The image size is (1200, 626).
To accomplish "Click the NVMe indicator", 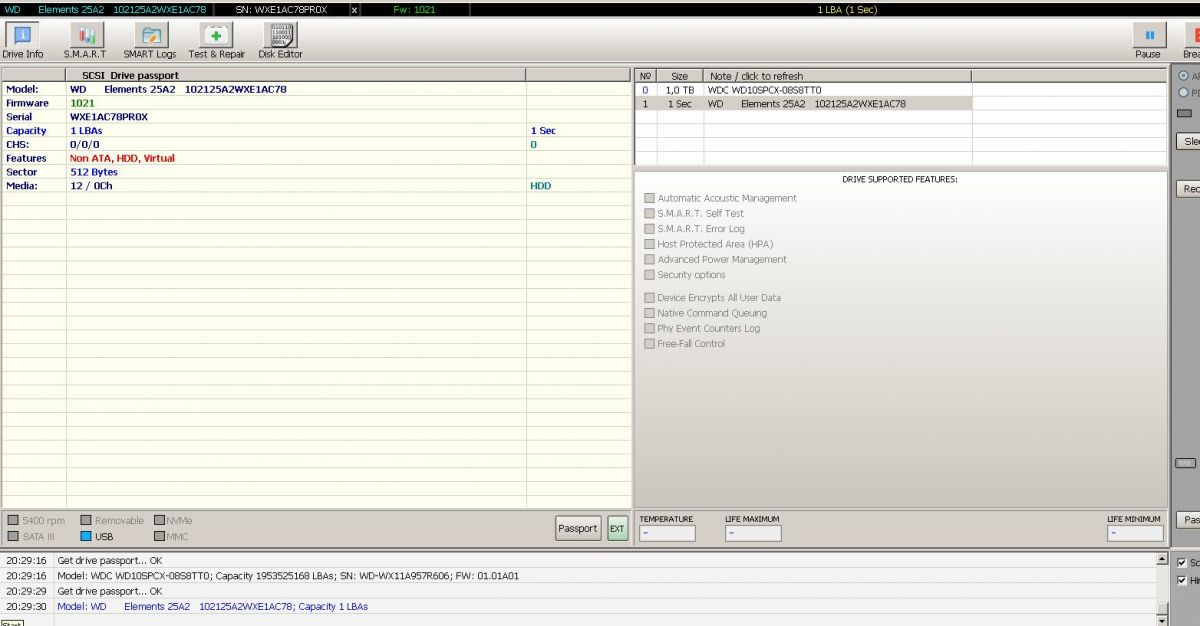I will [x=160, y=521].
